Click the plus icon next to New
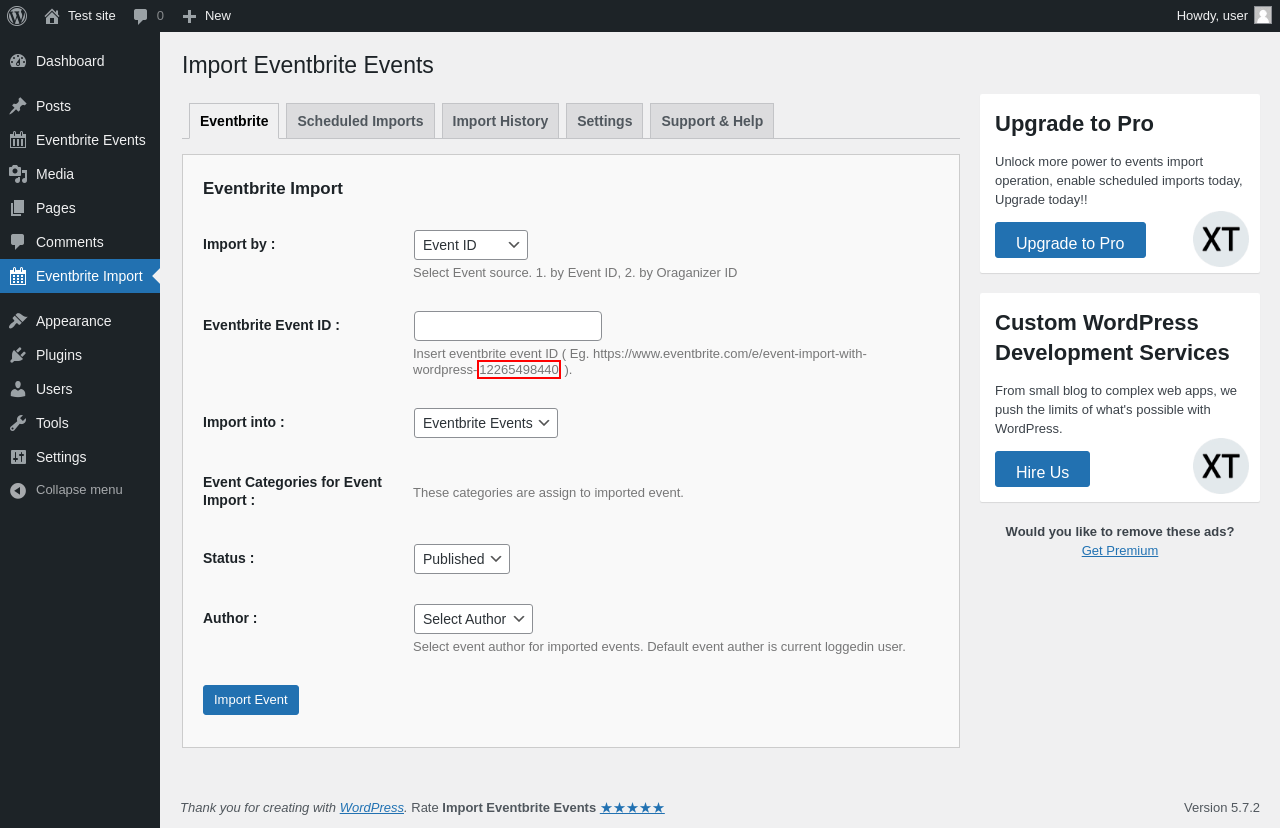Image resolution: width=1280 pixels, height=828 pixels. click(x=189, y=16)
